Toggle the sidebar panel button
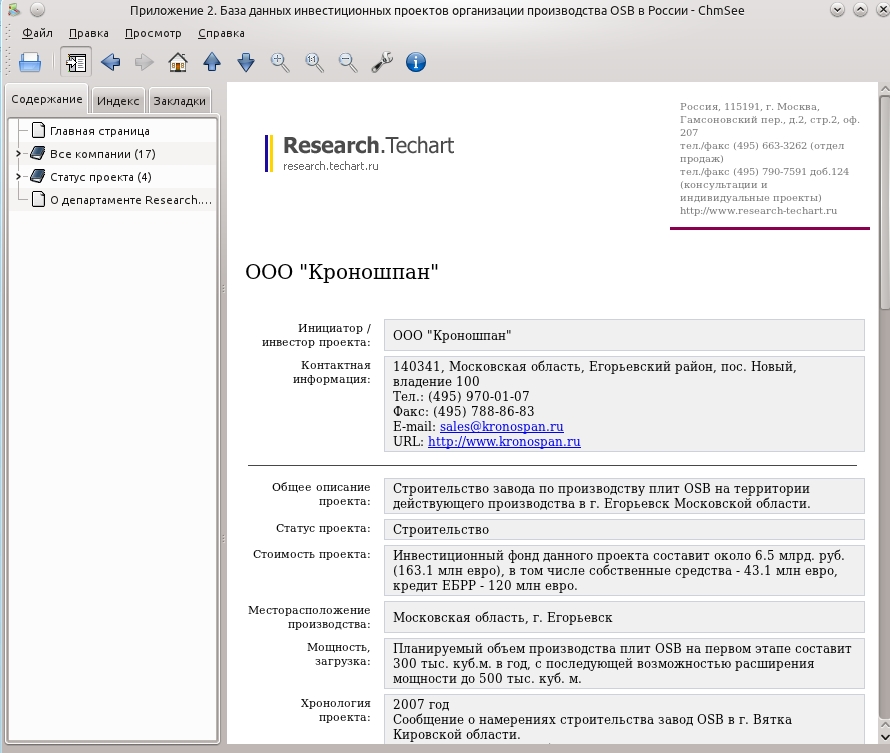Image resolution: width=890 pixels, height=753 pixels. [x=75, y=62]
